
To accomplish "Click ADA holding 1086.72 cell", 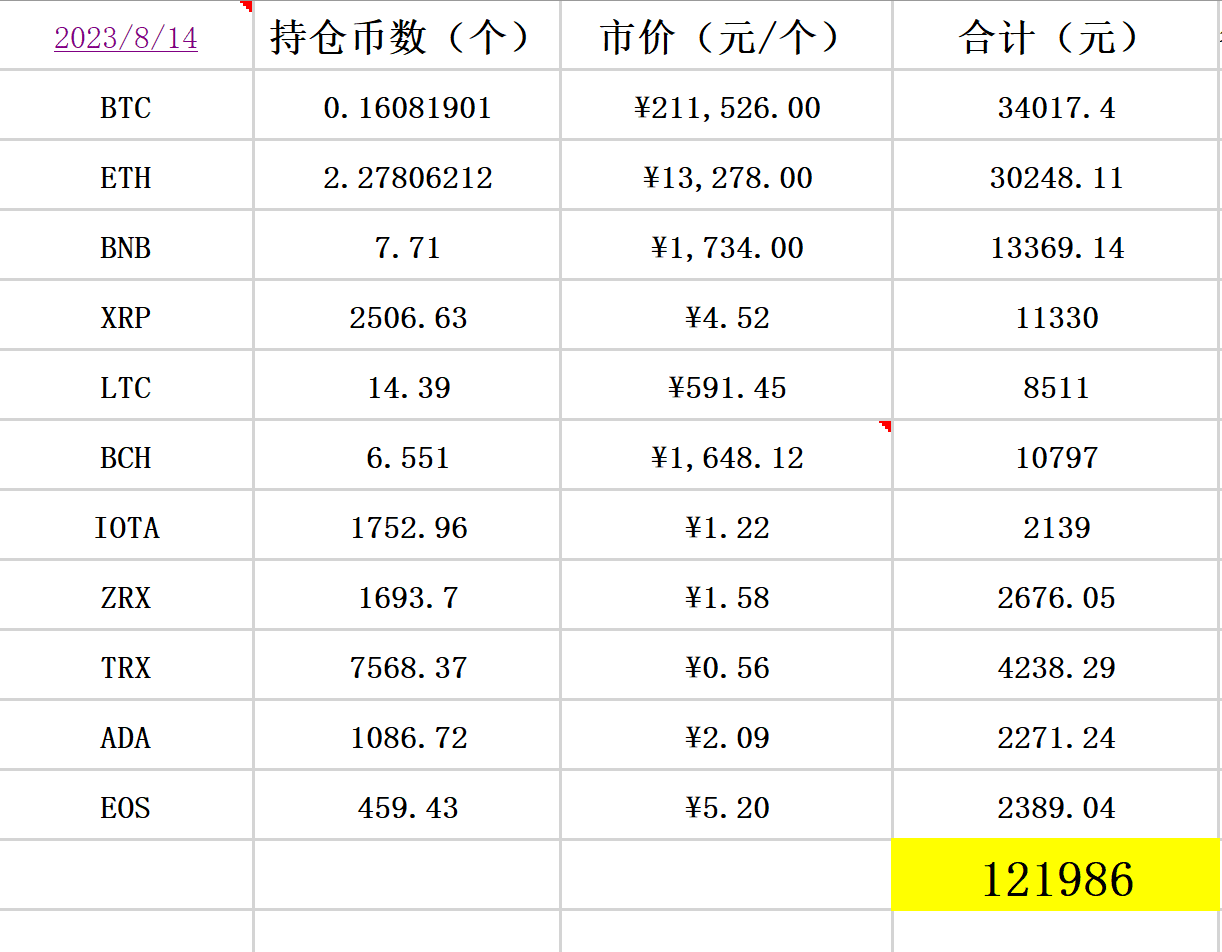I will tap(407, 735).
